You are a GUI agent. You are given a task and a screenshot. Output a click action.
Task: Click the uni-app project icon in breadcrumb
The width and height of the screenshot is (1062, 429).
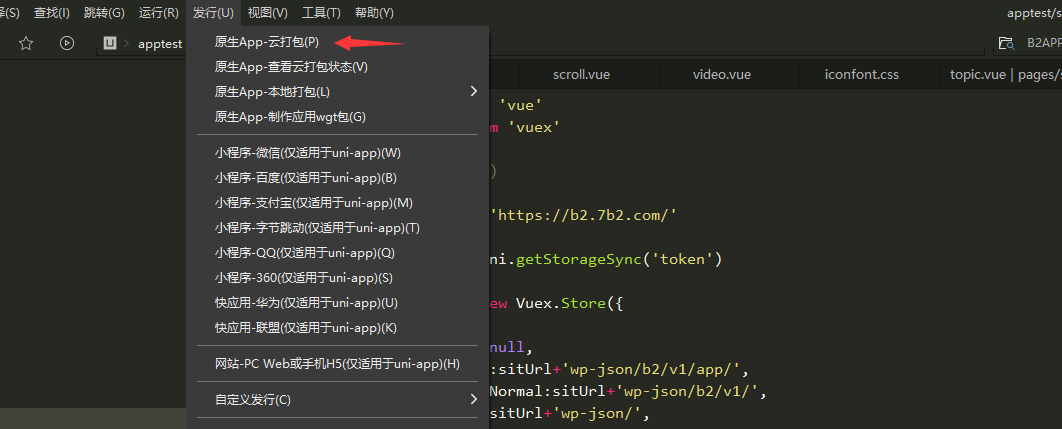110,43
